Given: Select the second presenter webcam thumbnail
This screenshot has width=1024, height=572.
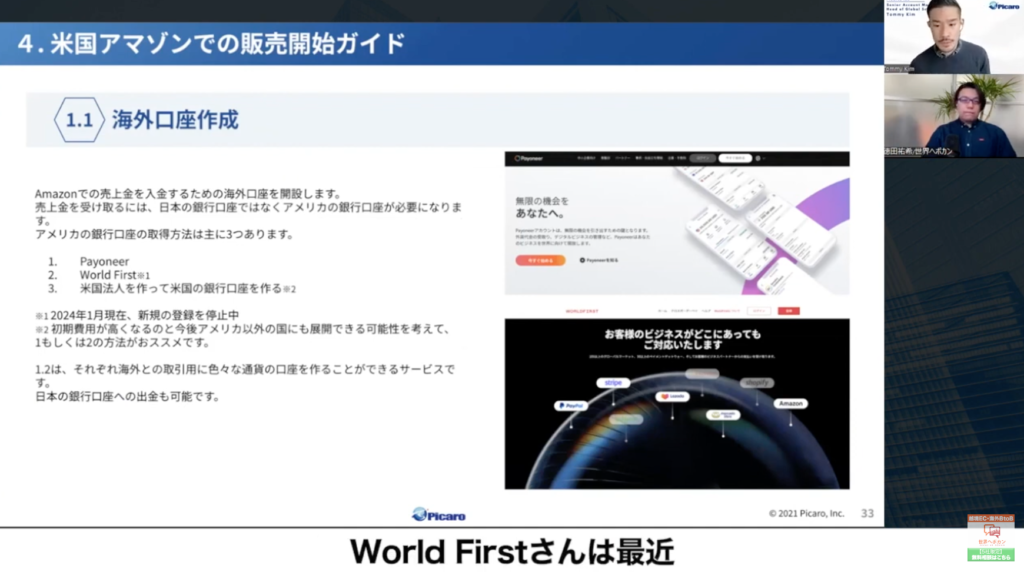Looking at the screenshot, I should 953,116.
